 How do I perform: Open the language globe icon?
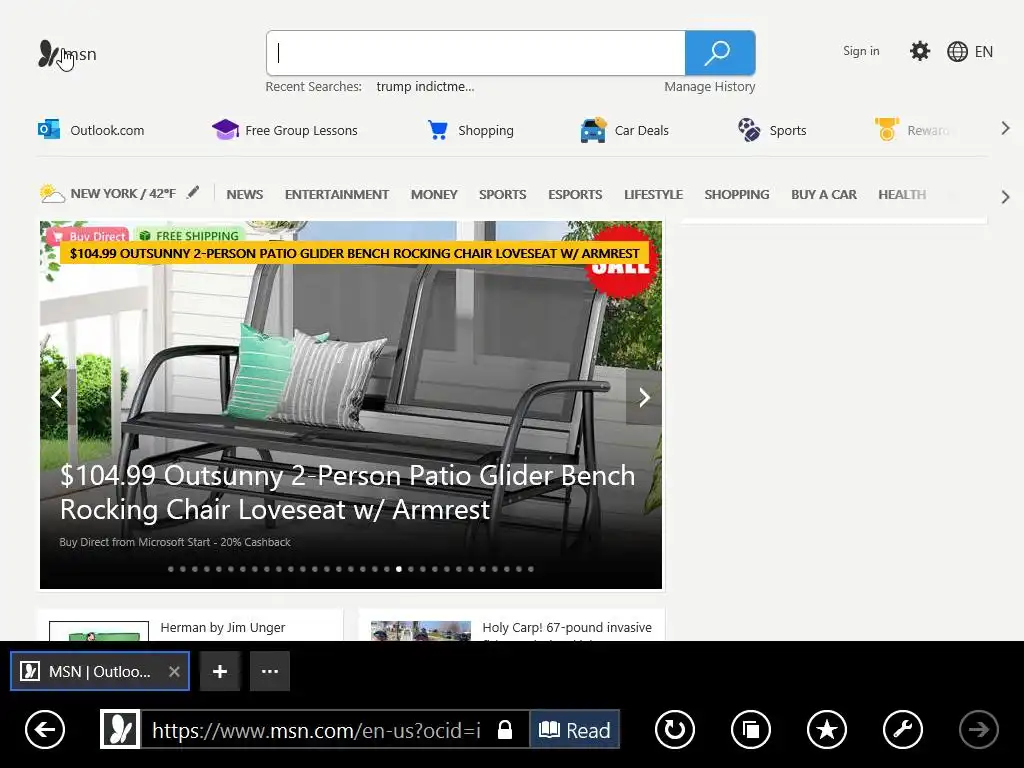pos(957,52)
